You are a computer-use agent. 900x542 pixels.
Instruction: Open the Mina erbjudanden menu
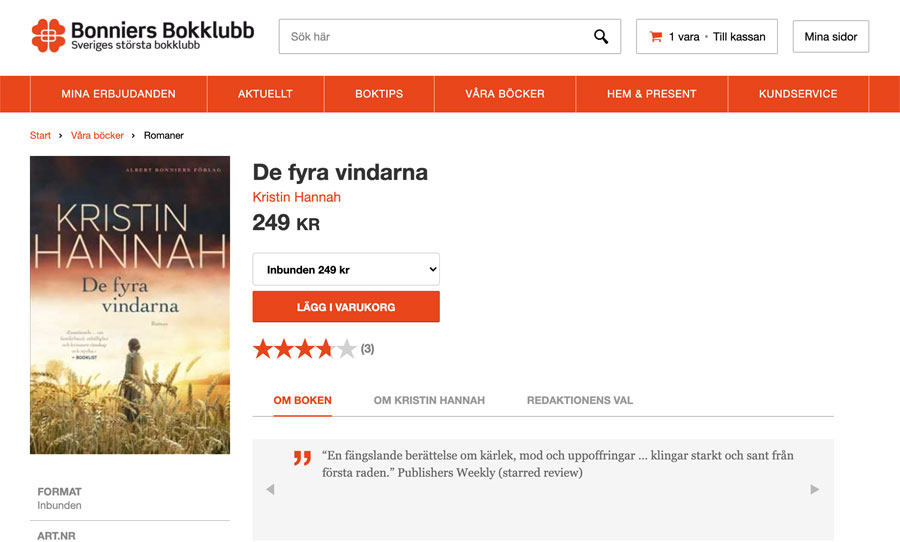pyautogui.click(x=118, y=94)
